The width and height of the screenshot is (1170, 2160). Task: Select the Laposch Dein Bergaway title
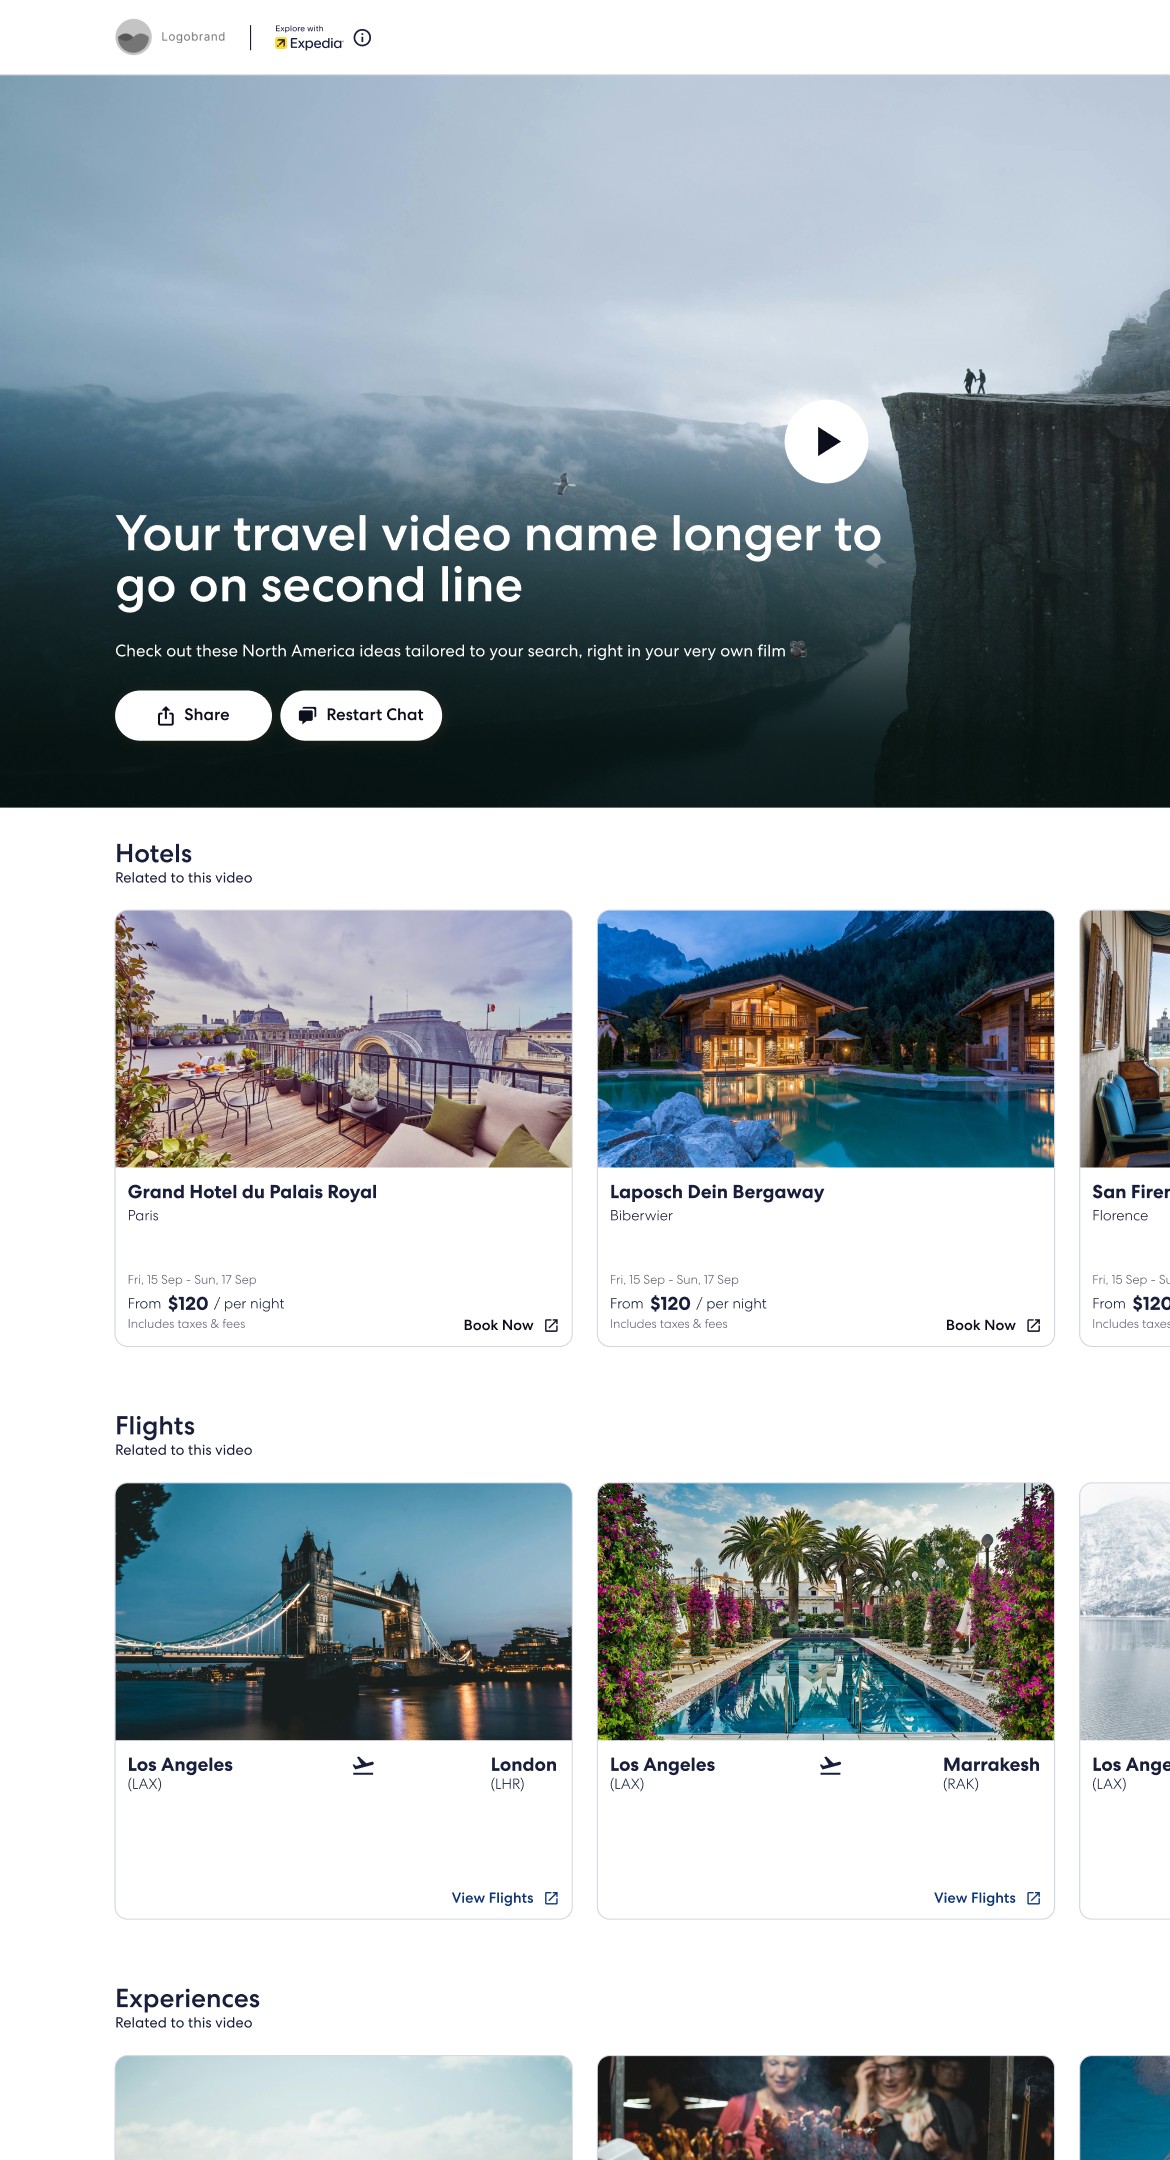coord(717,1192)
